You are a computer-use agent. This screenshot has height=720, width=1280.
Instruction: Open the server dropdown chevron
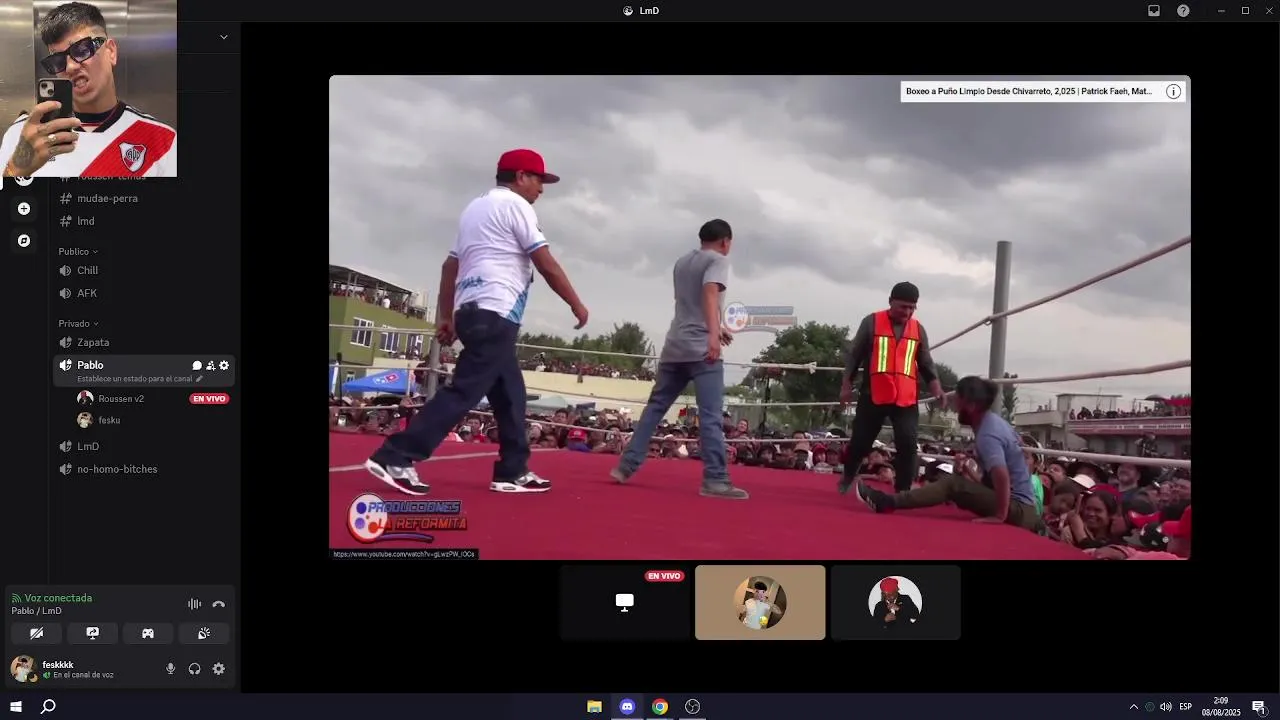coord(223,37)
